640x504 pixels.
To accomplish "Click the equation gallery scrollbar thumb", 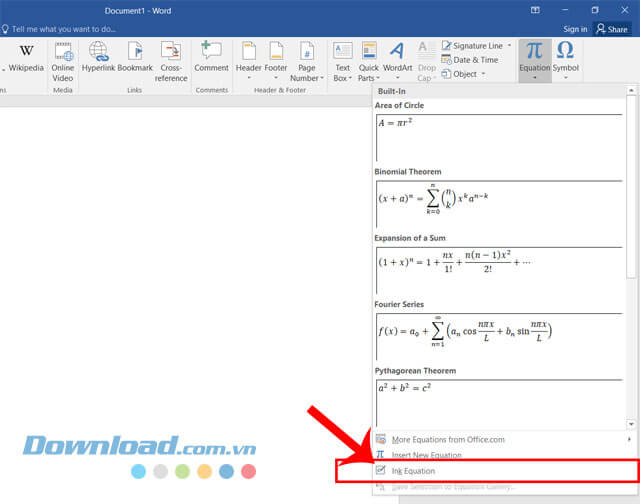I will 631,187.
